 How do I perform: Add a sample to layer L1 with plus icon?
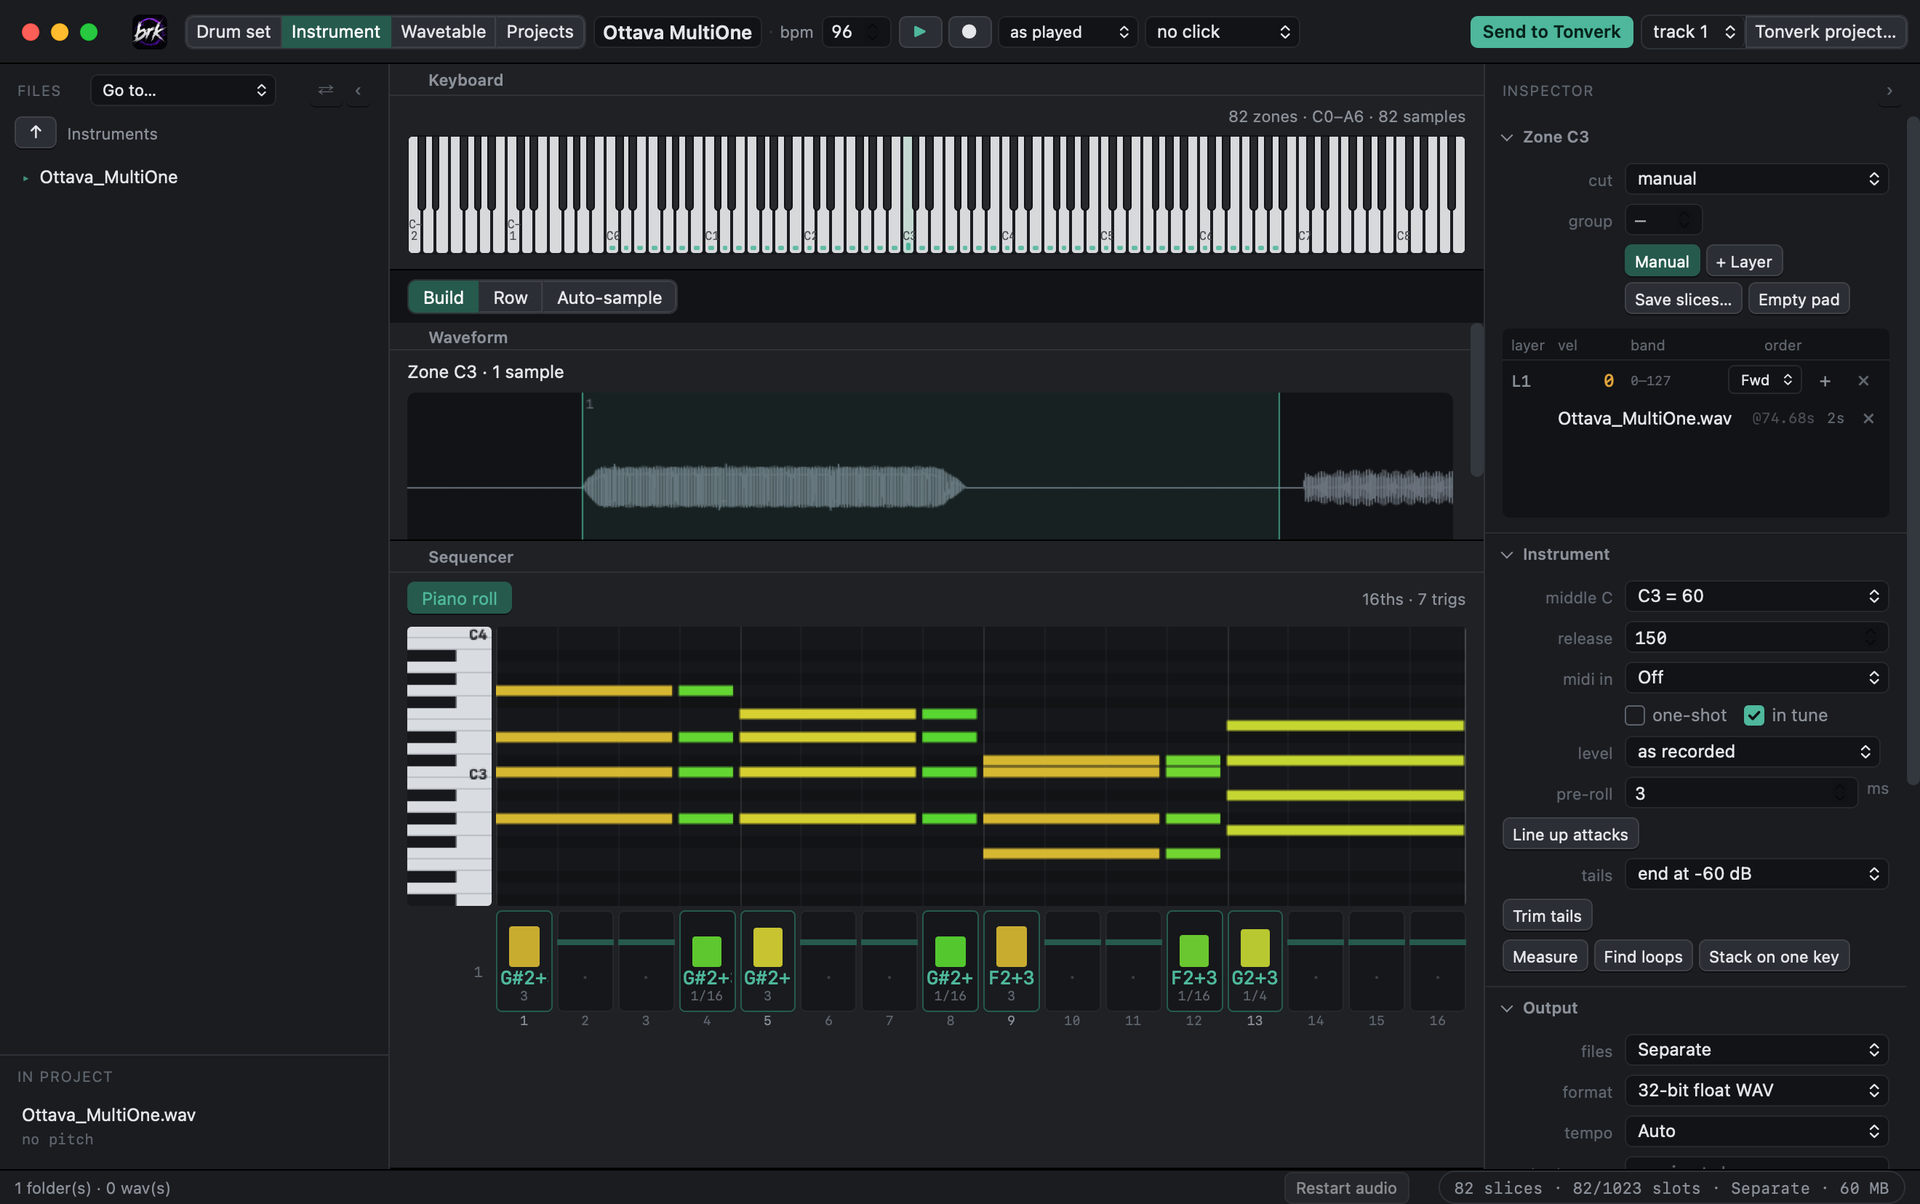click(x=1825, y=381)
